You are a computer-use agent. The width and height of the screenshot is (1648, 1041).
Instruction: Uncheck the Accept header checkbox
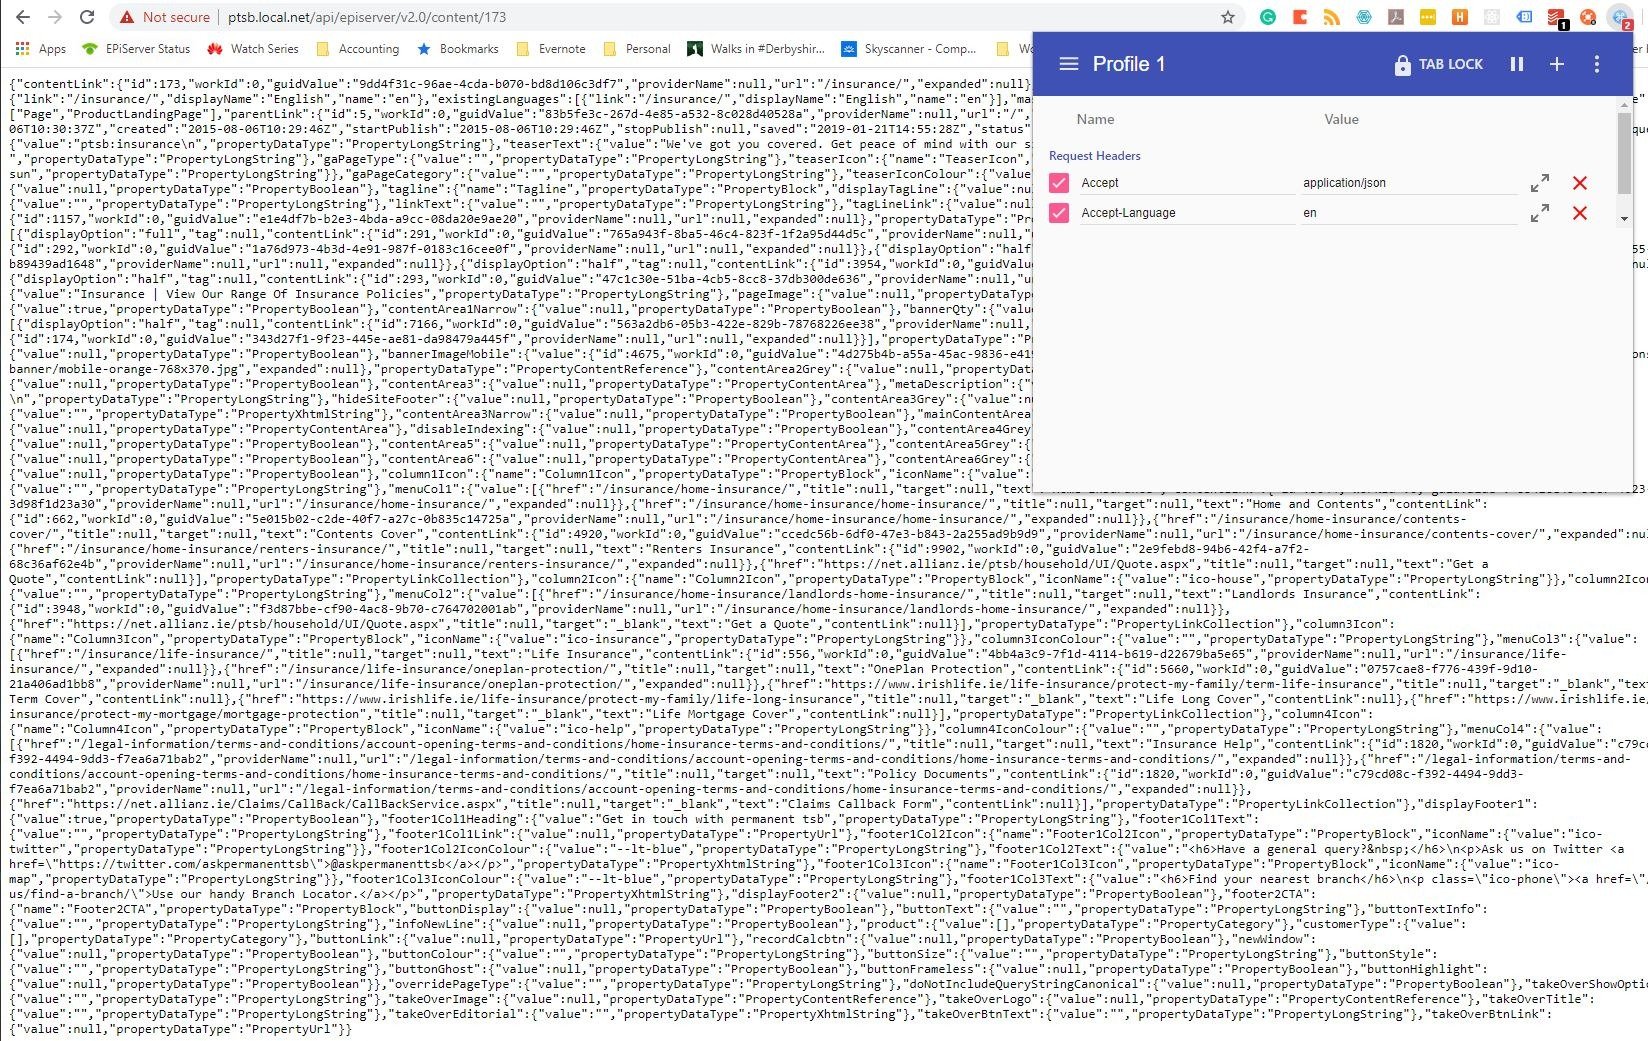pyautogui.click(x=1059, y=183)
